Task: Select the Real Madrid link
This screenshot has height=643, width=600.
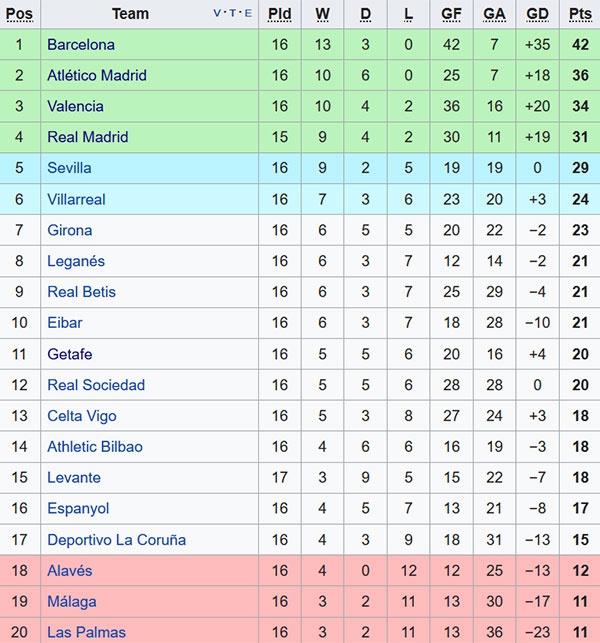Action: tap(88, 138)
